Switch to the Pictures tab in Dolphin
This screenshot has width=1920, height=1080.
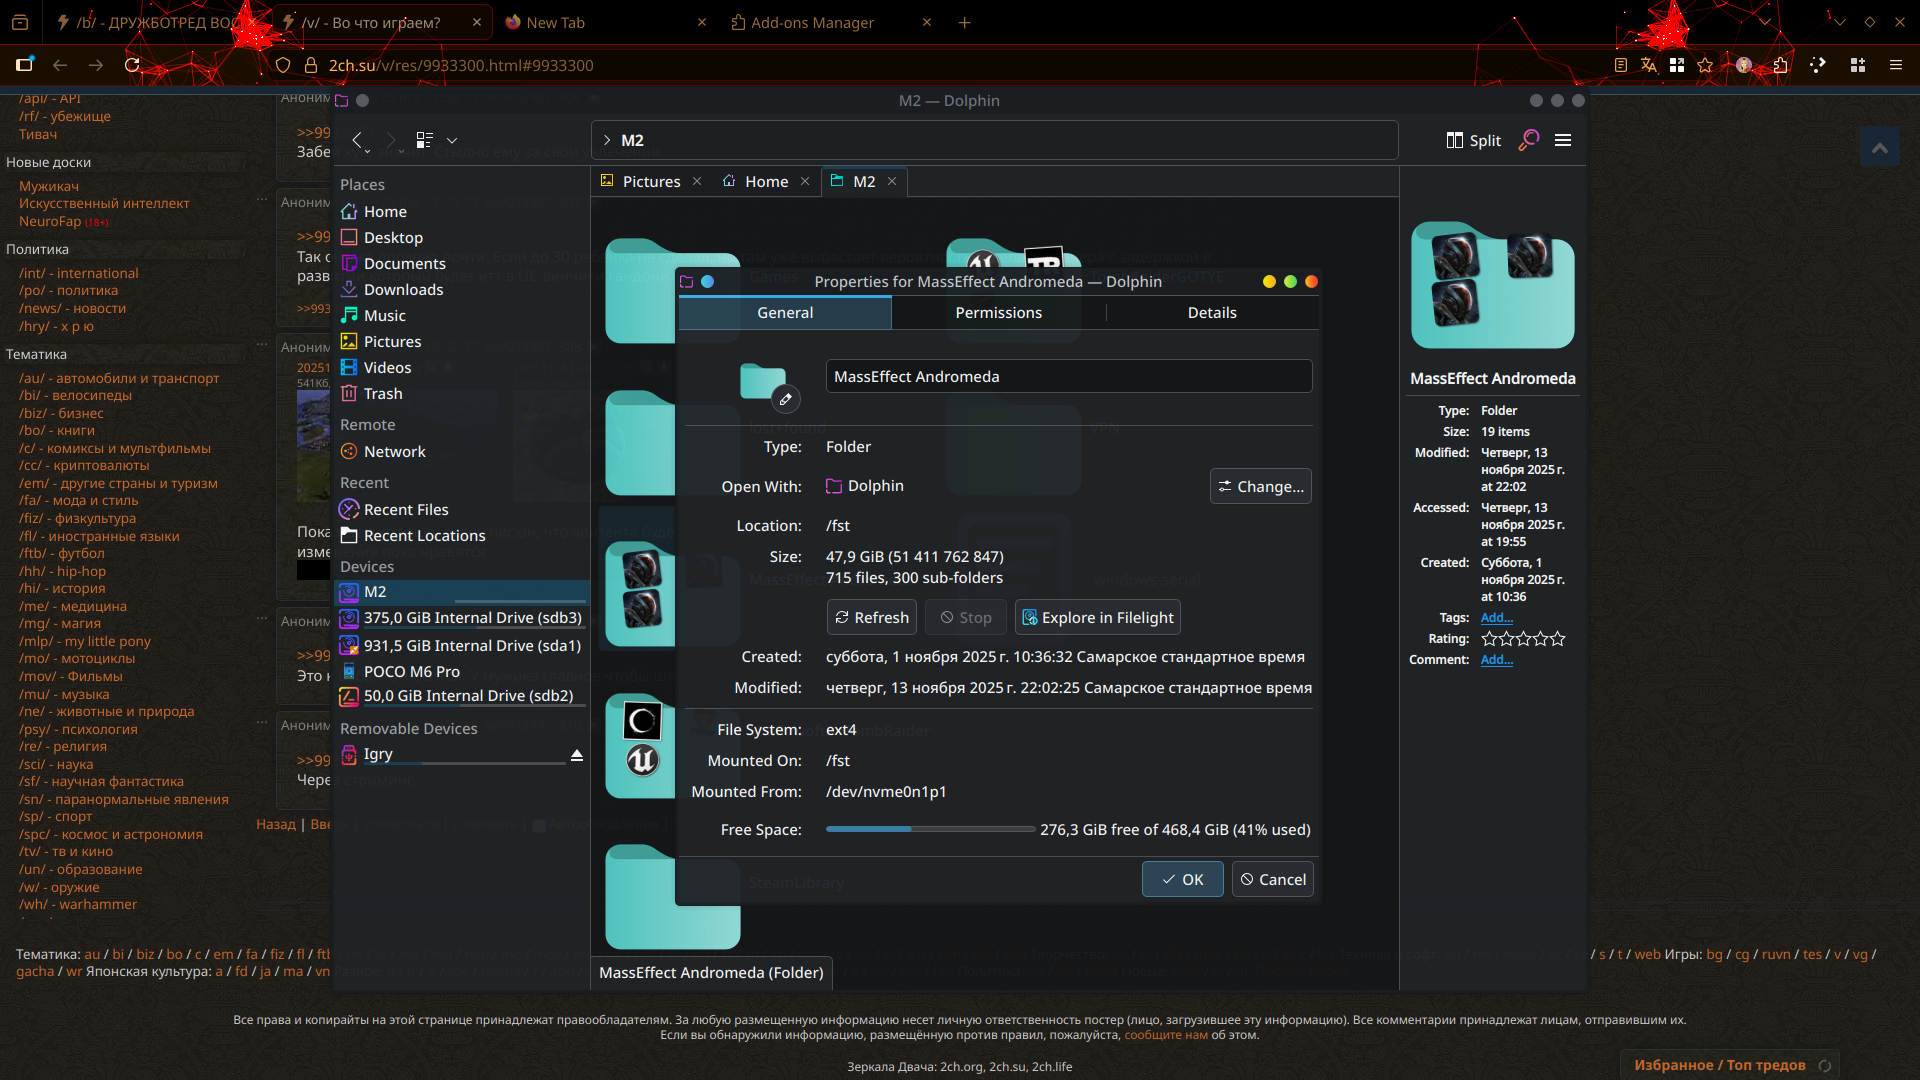[x=650, y=182]
